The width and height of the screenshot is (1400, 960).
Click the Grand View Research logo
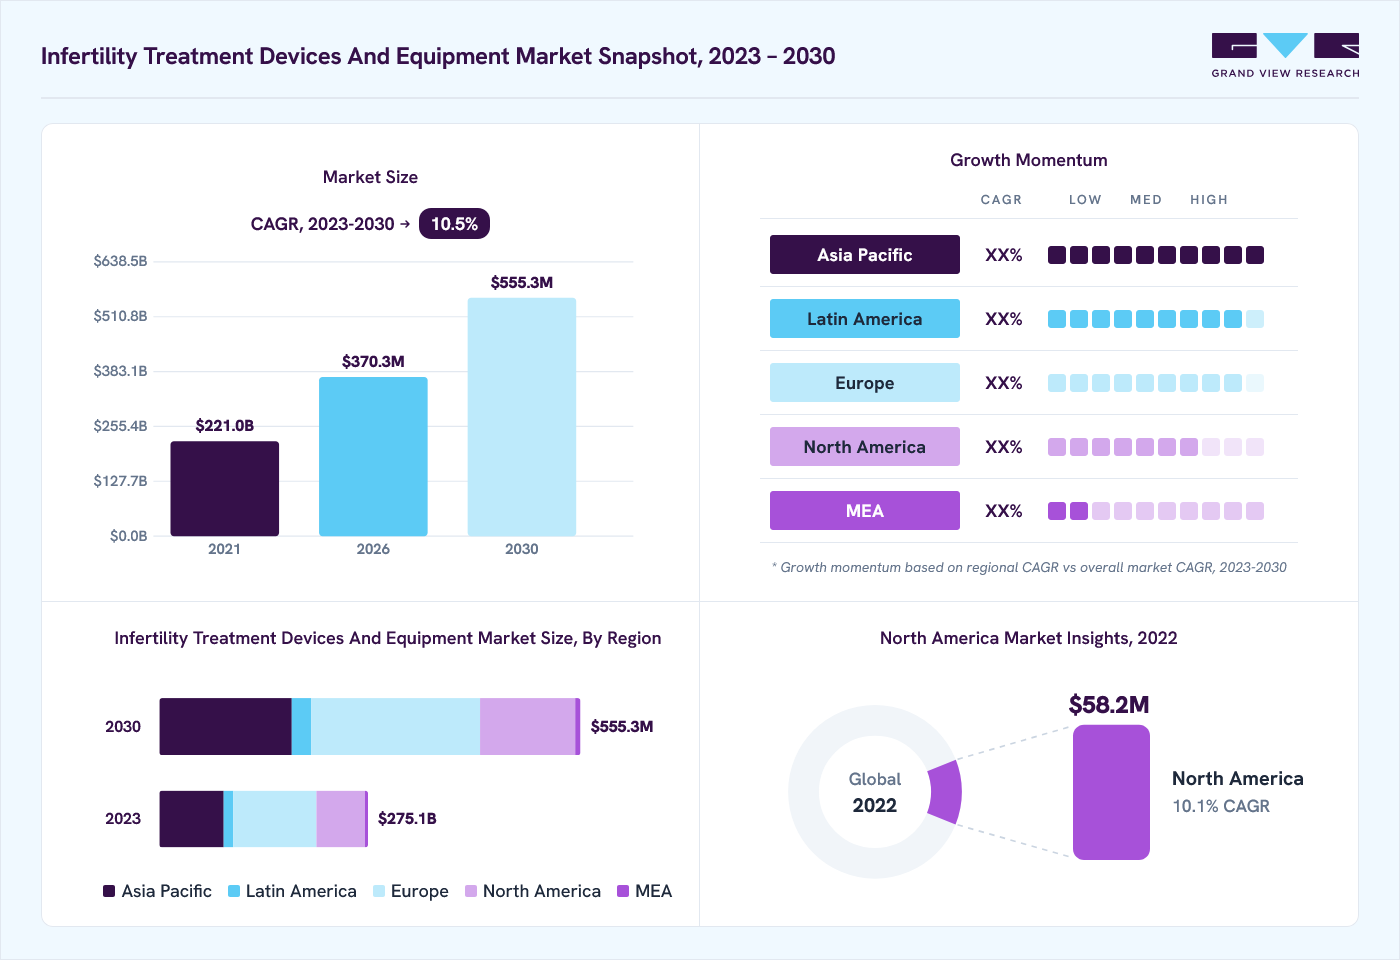(x=1285, y=56)
